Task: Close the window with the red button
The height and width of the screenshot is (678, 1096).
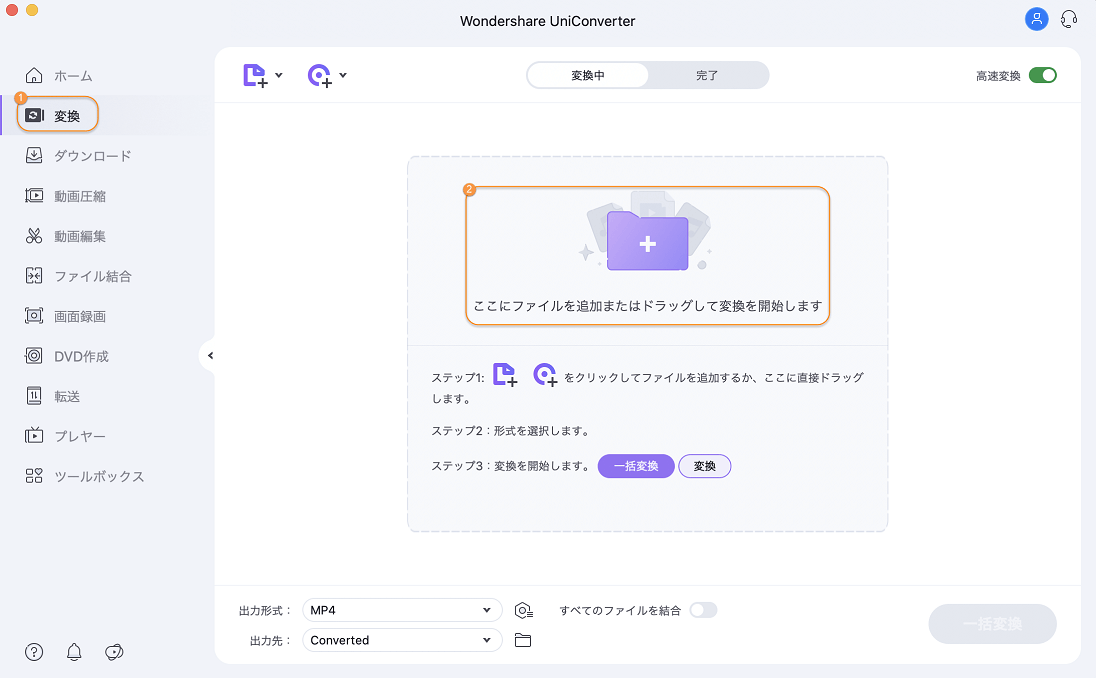Action: 11,10
